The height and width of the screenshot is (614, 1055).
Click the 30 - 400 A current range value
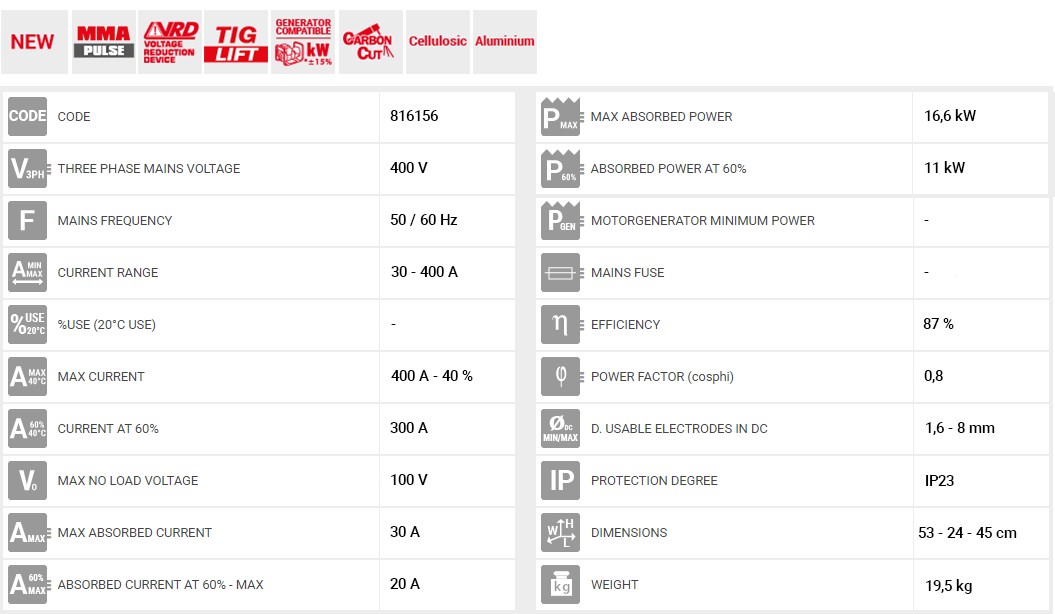pos(424,272)
